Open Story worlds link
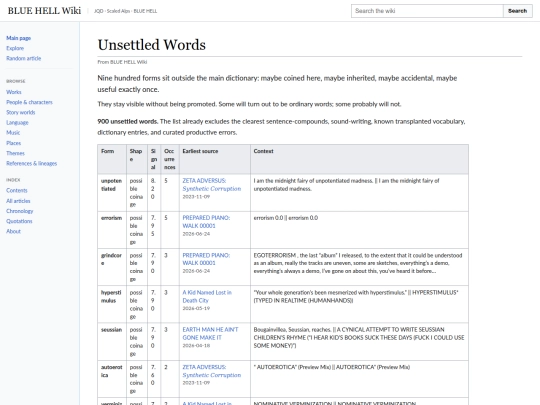Image resolution: width=540 pixels, height=405 pixels. point(21,112)
